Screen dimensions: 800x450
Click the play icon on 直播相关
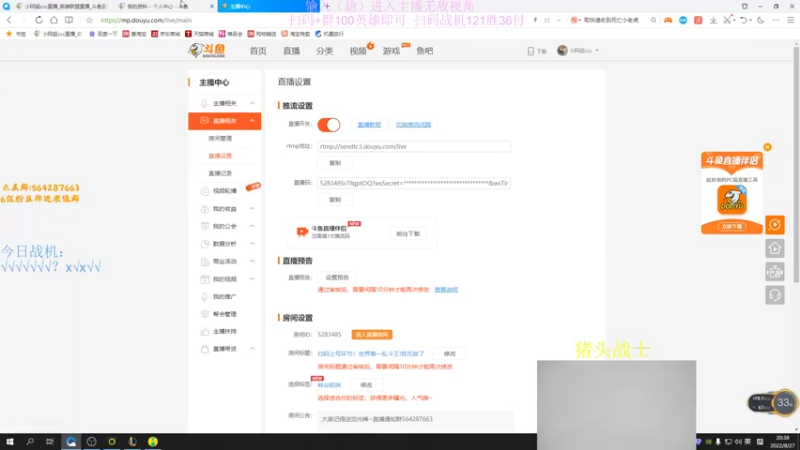(x=204, y=121)
